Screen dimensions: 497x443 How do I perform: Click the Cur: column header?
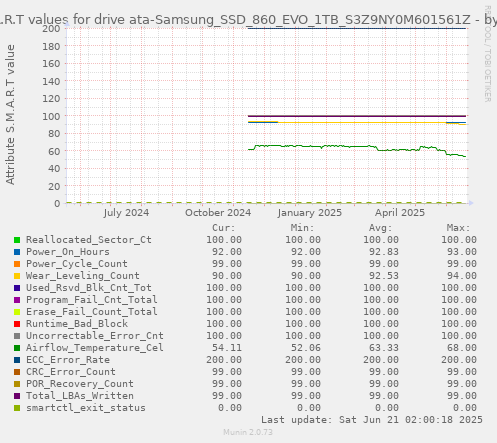pos(224,228)
